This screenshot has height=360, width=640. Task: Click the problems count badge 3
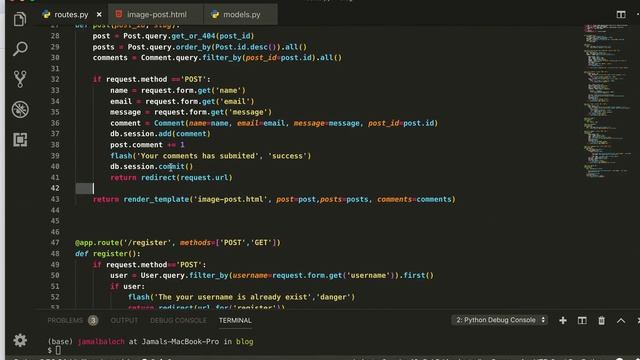[x=93, y=320]
